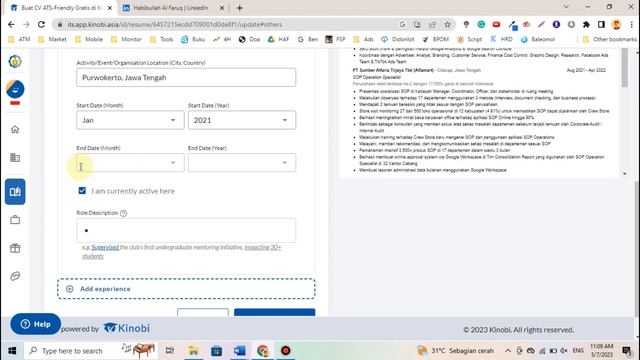Click the ENG language indicator
Image resolution: width=640 pixels, height=360 pixels.
pyautogui.click(x=578, y=351)
